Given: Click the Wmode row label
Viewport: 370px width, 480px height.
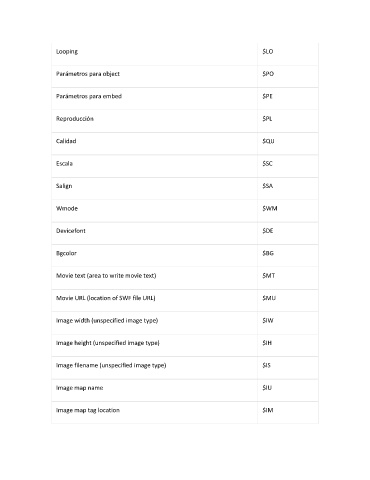Looking at the screenshot, I should [x=67, y=208].
